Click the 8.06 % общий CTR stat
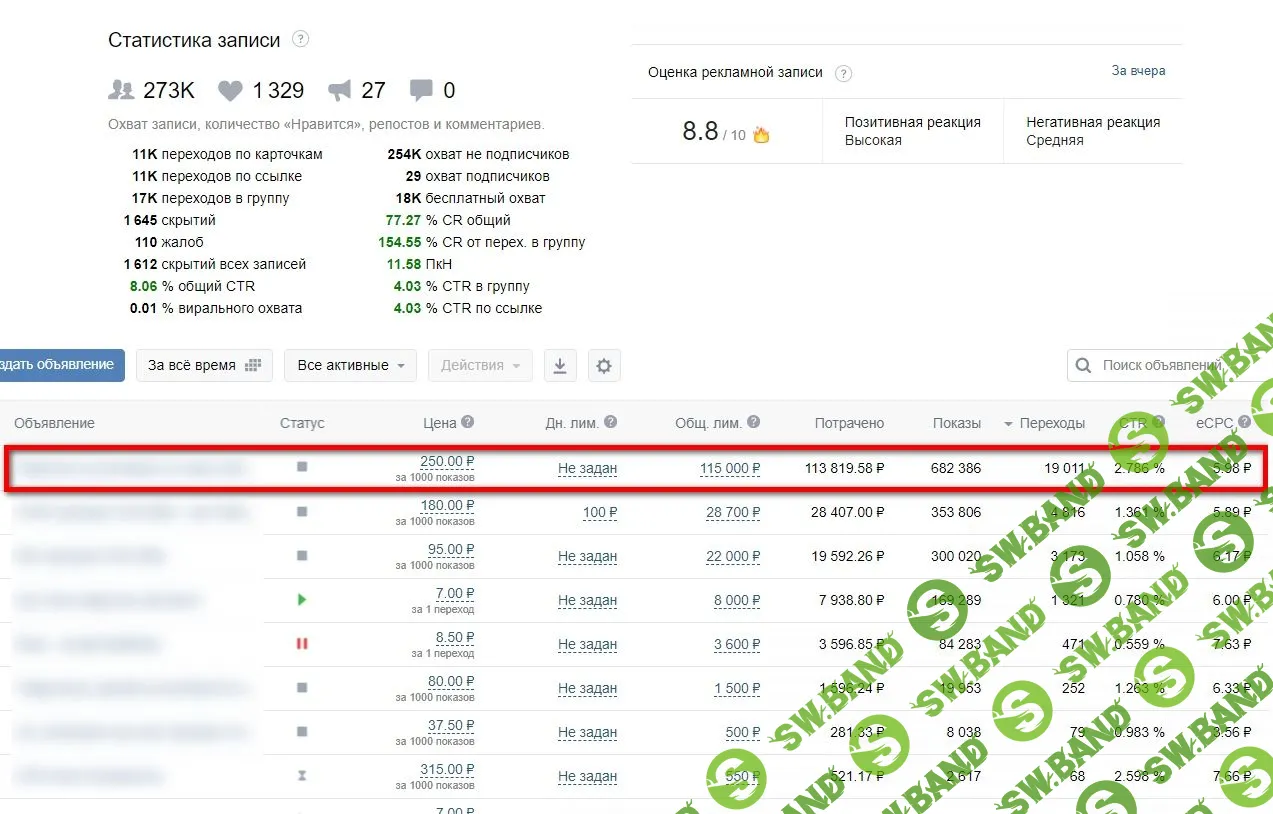Screen dimensions: 1273x814 192,286
